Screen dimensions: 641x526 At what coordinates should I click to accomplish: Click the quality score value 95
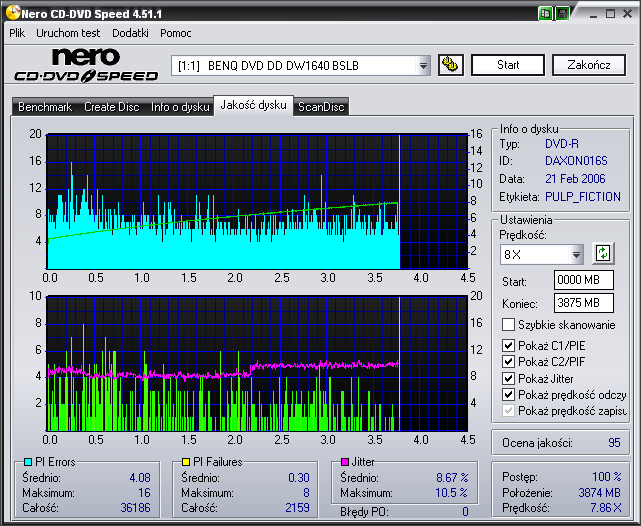[x=614, y=443]
